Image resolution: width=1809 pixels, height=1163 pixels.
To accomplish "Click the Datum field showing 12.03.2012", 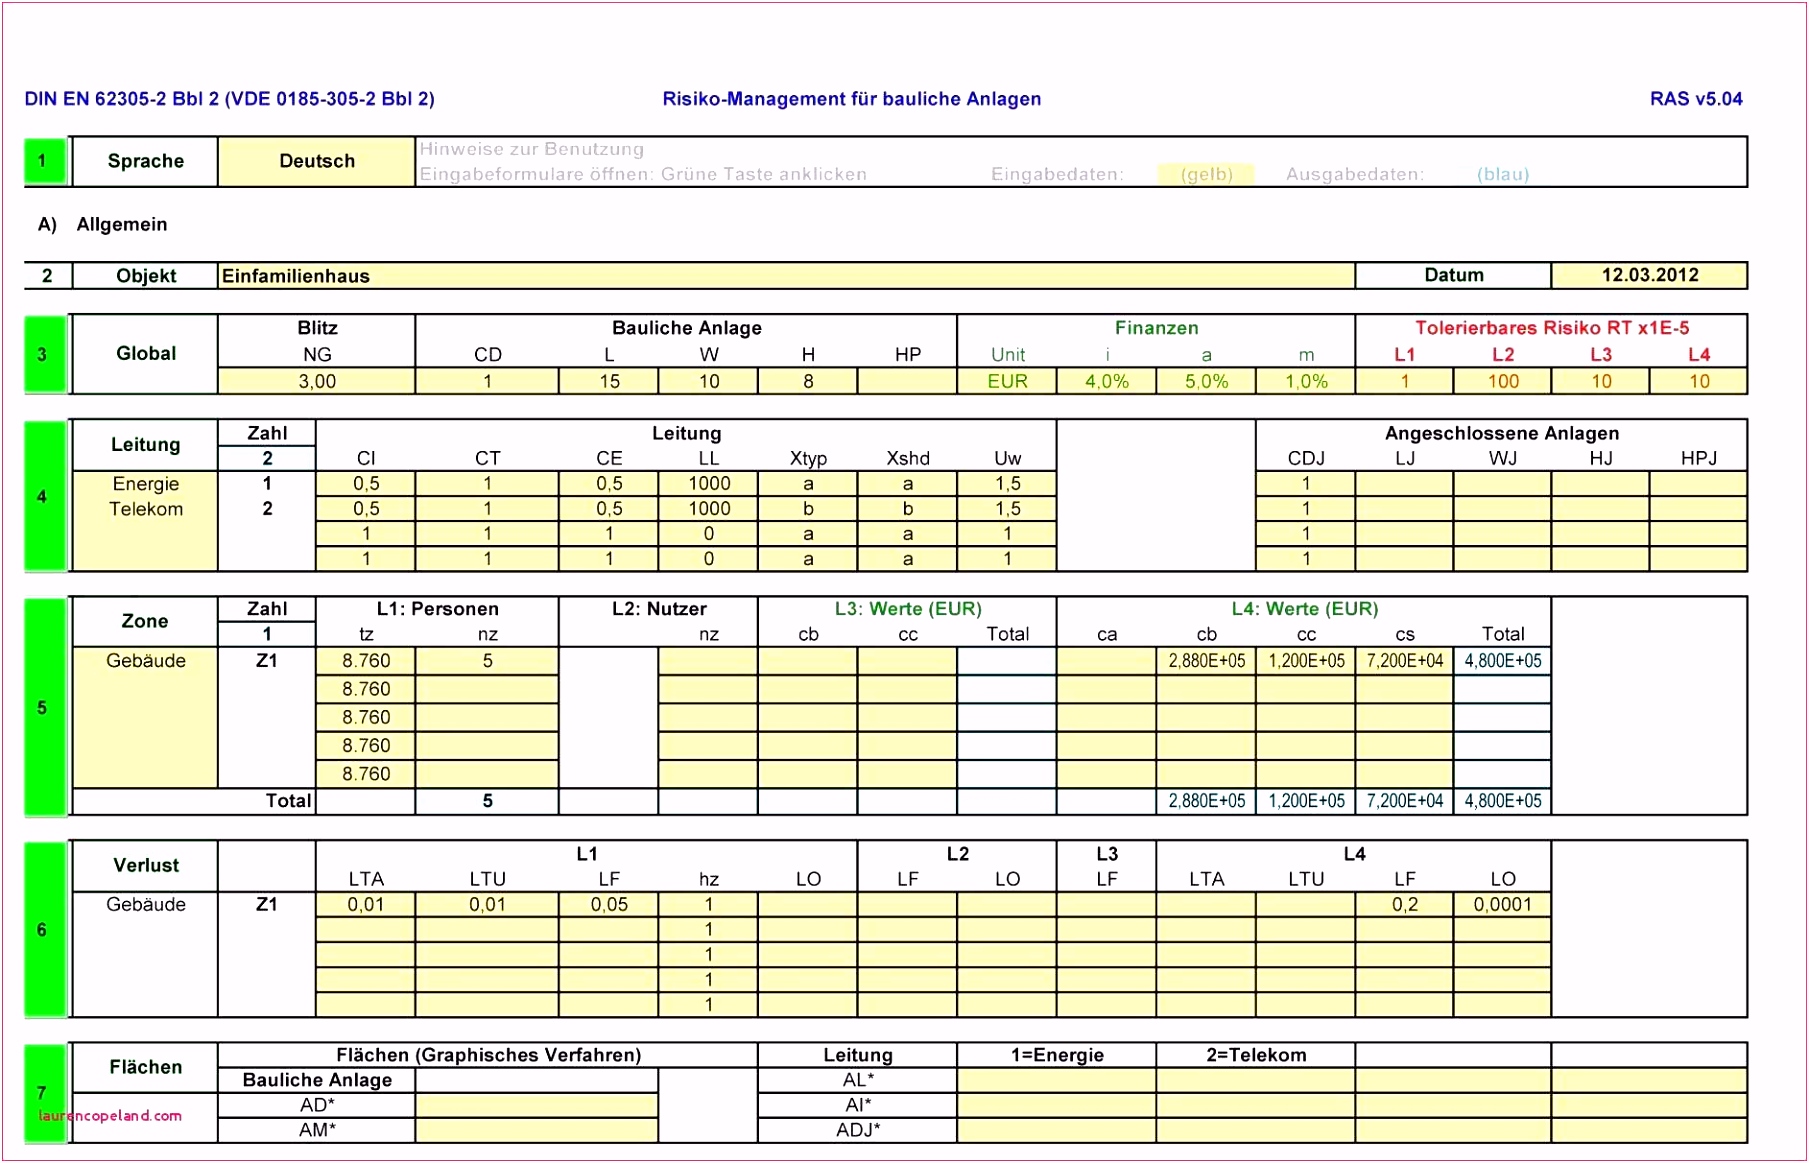I will click(x=1649, y=276).
